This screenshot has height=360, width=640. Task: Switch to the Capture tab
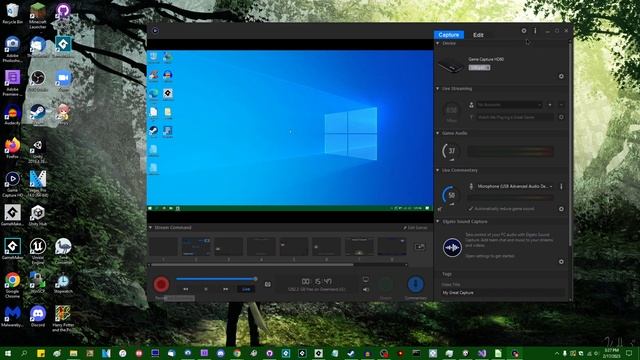click(449, 35)
